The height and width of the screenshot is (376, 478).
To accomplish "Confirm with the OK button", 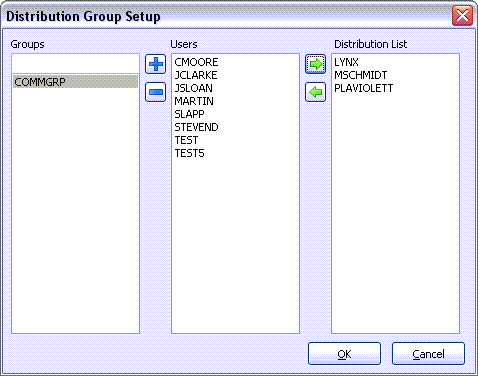I will click(344, 354).
